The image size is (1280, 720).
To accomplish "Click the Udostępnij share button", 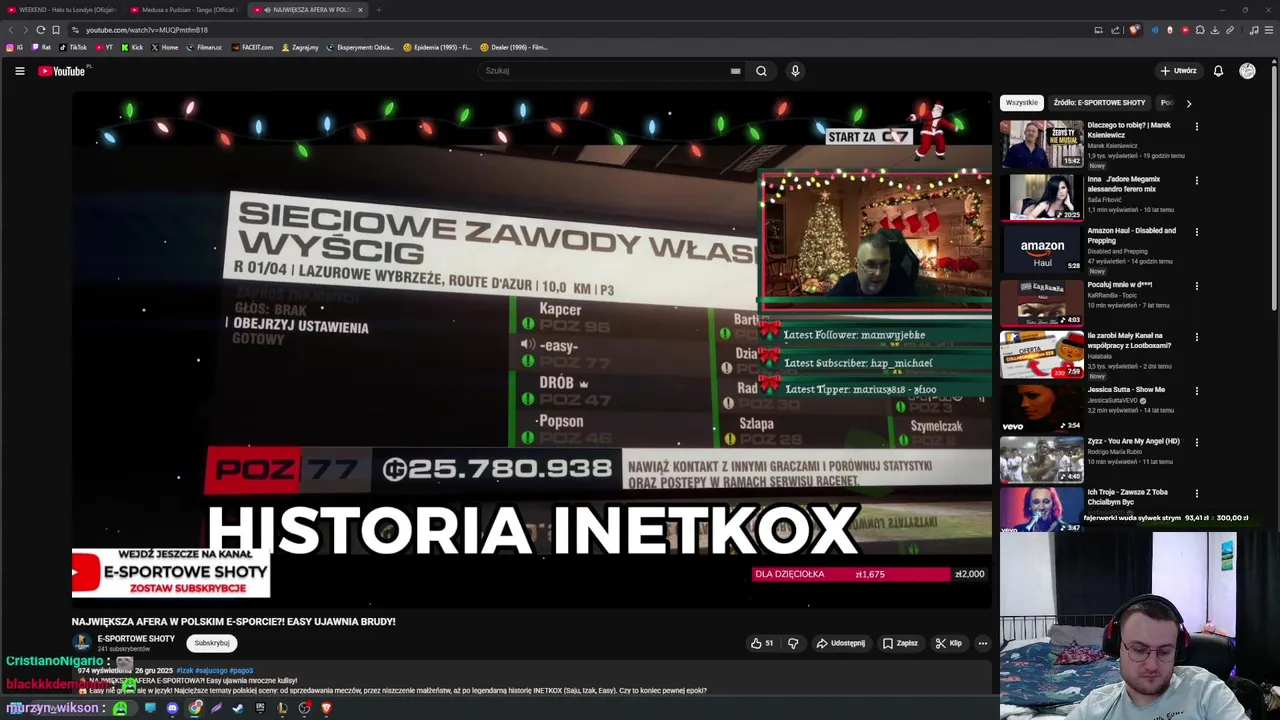I will (840, 643).
